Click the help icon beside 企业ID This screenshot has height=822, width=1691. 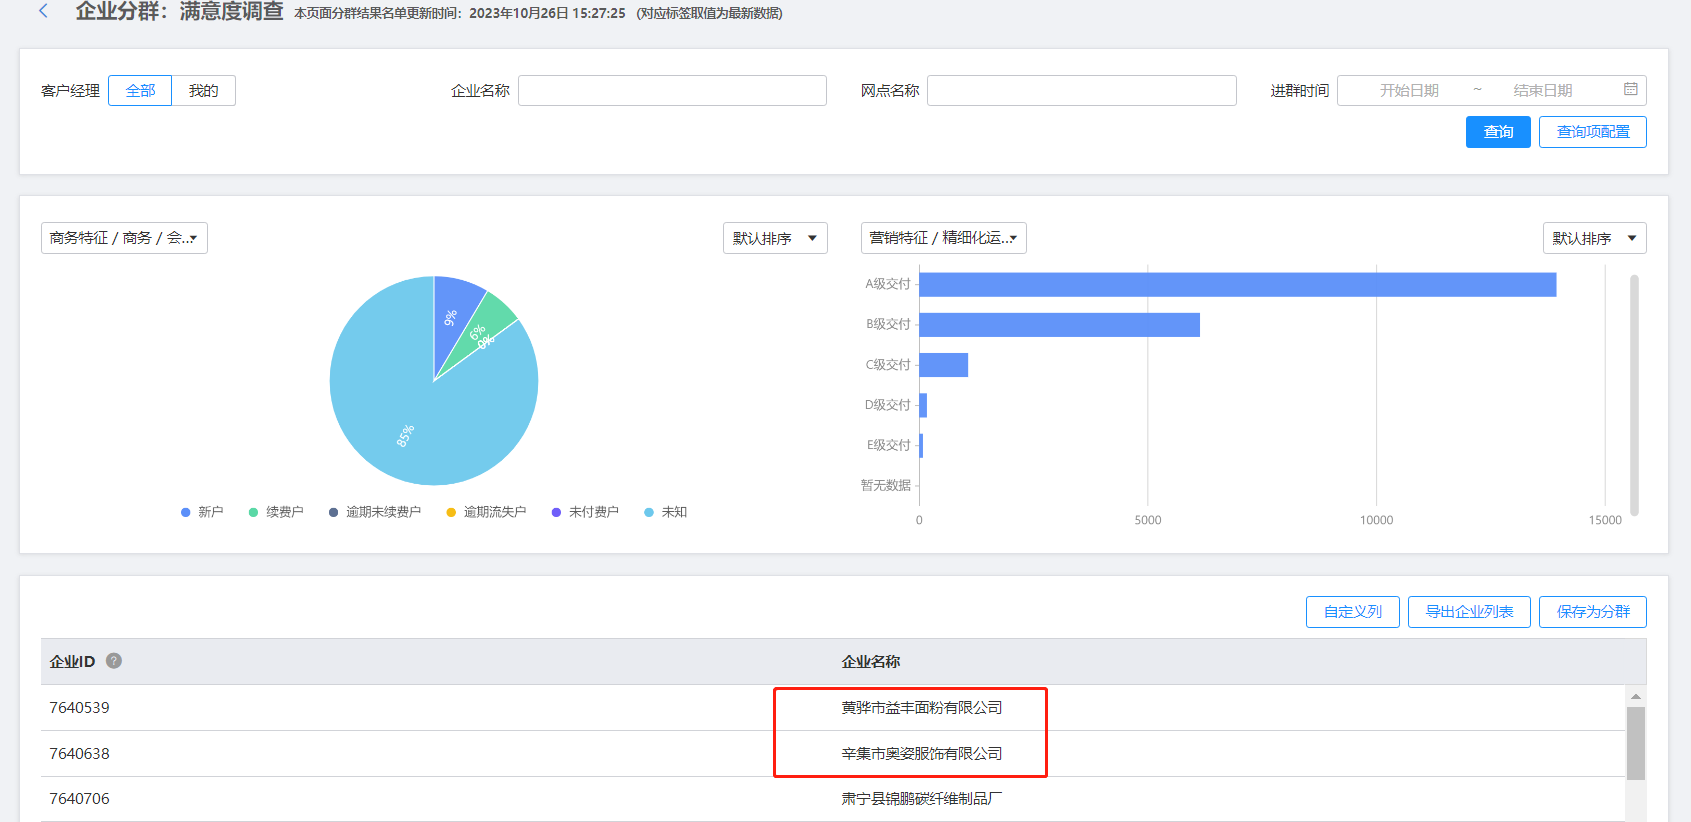[114, 660]
